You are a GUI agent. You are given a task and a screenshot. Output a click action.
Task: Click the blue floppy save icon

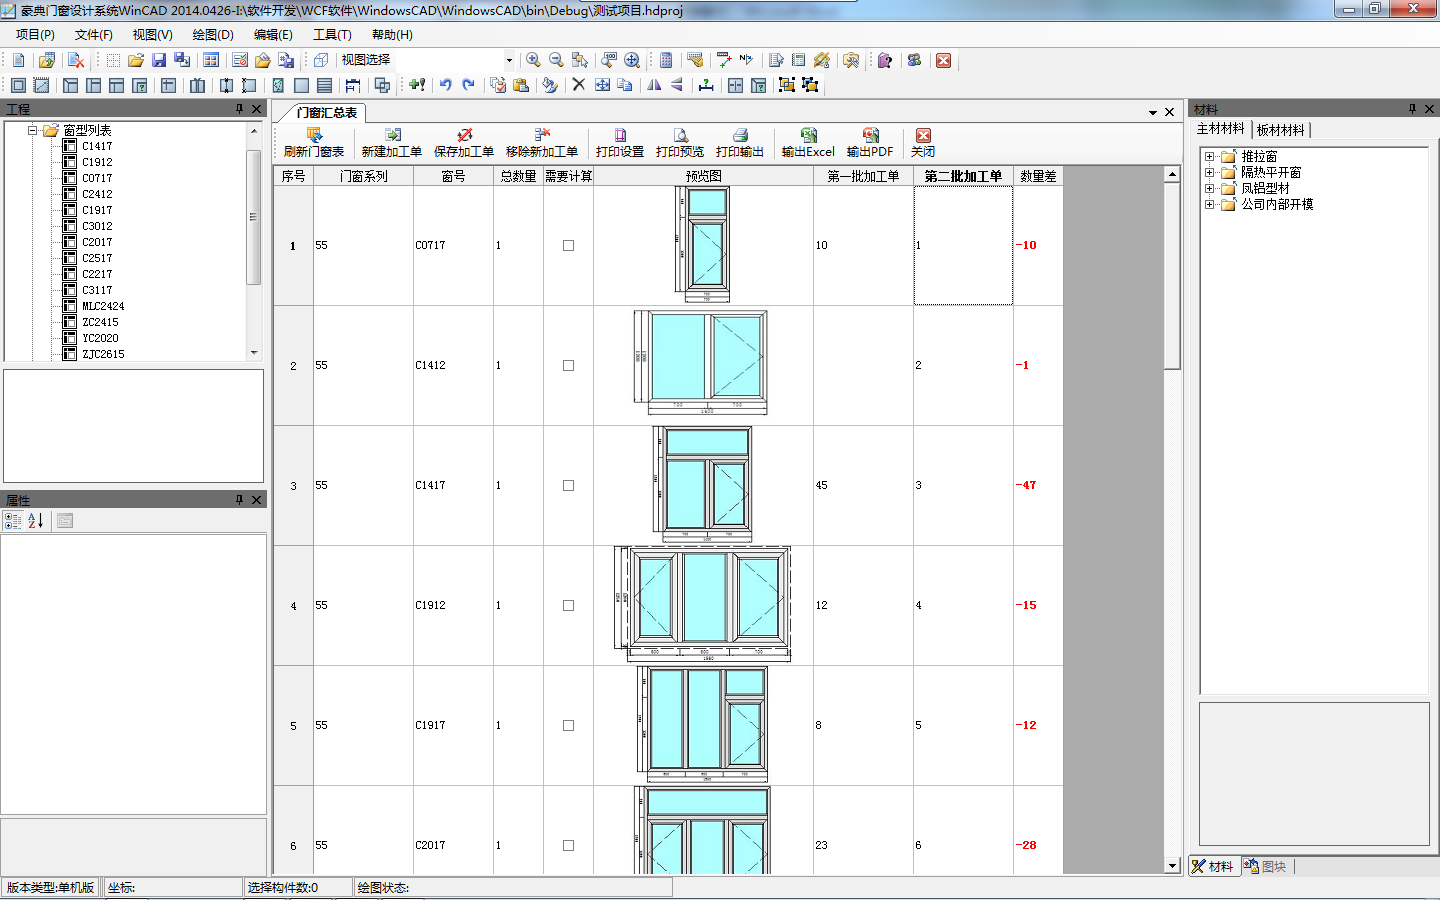click(x=159, y=60)
